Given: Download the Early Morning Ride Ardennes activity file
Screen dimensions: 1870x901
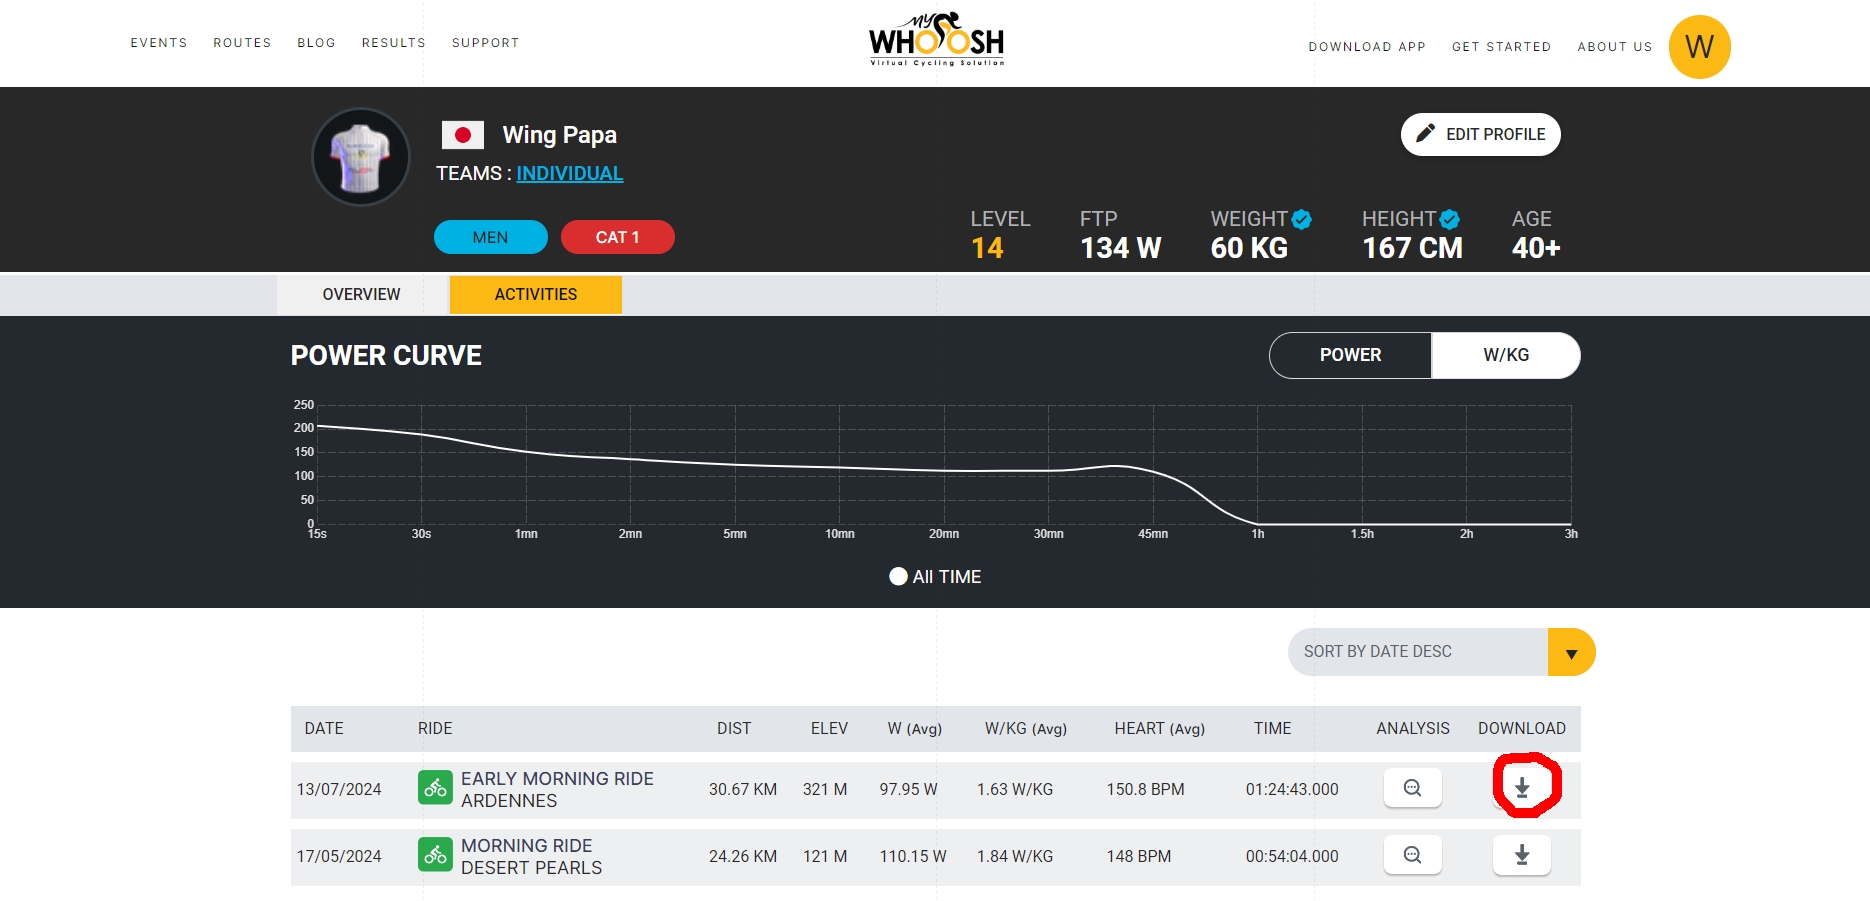Looking at the screenshot, I should pyautogui.click(x=1522, y=788).
